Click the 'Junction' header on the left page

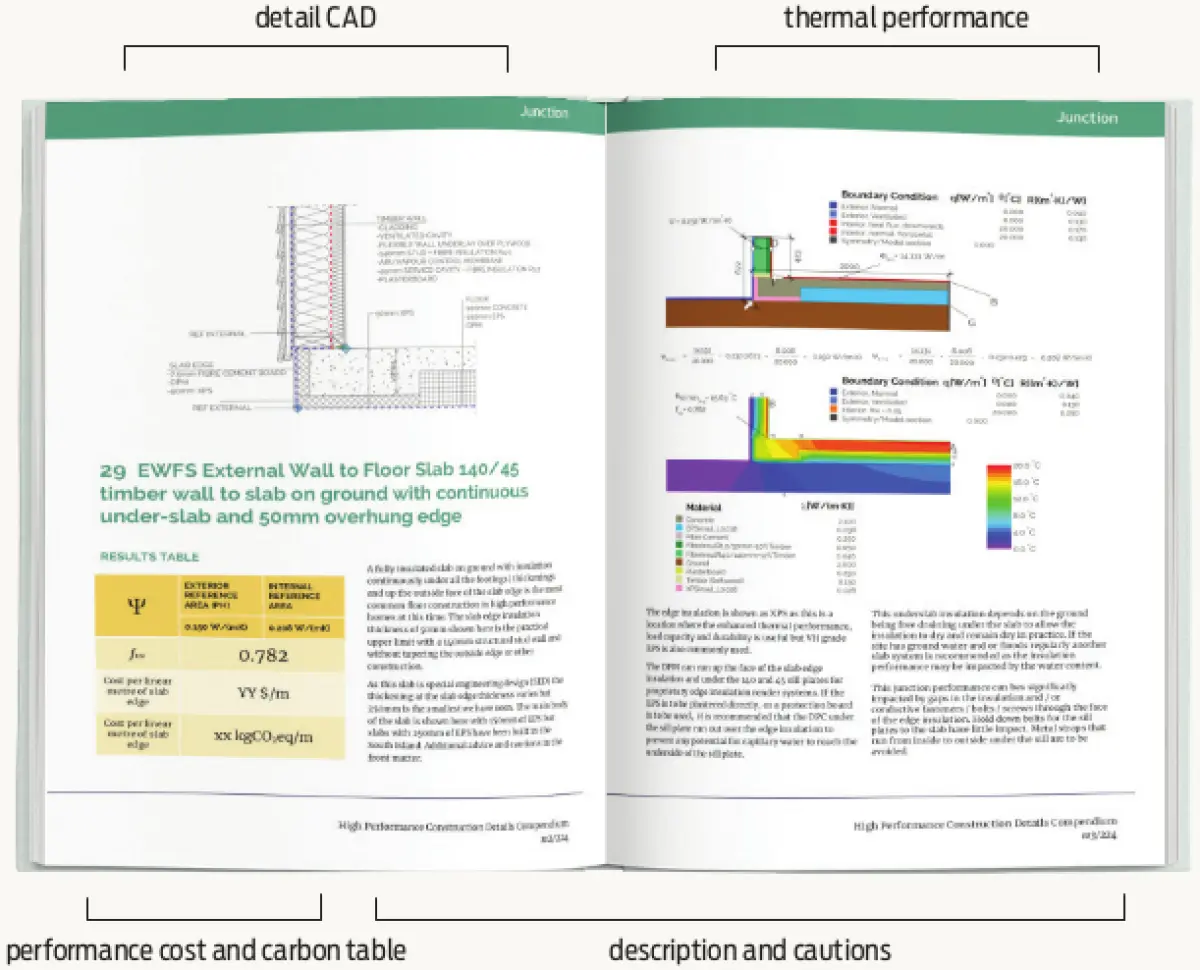tap(544, 113)
